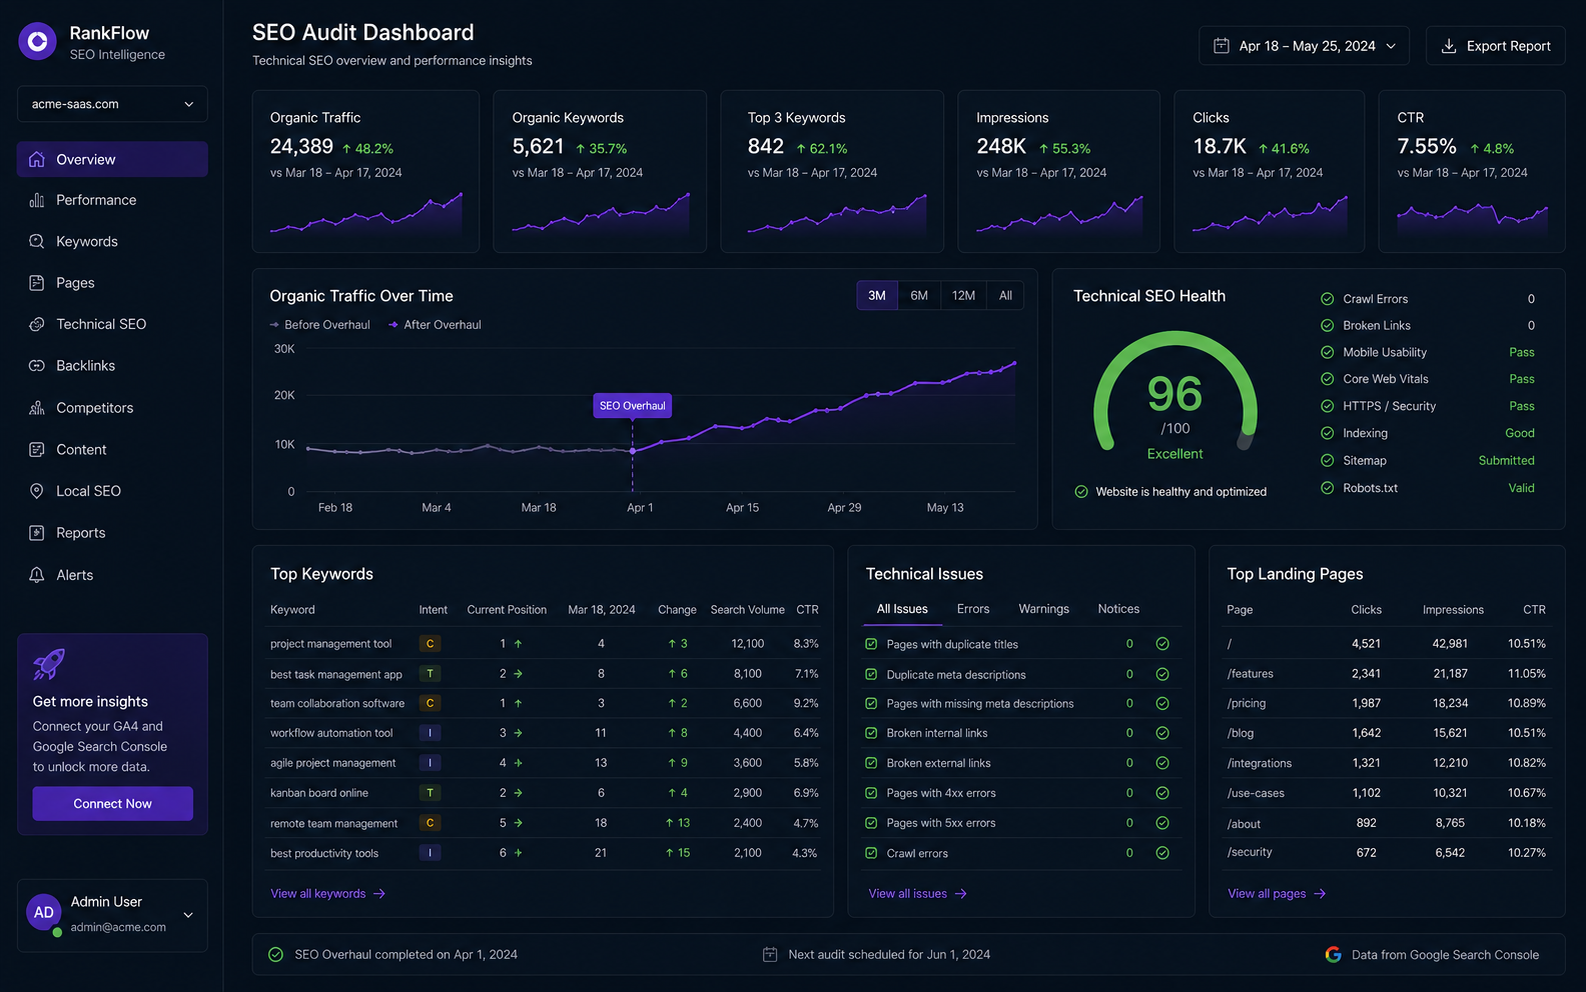Image resolution: width=1586 pixels, height=992 pixels.
Task: Open the View all issues link
Action: (918, 894)
